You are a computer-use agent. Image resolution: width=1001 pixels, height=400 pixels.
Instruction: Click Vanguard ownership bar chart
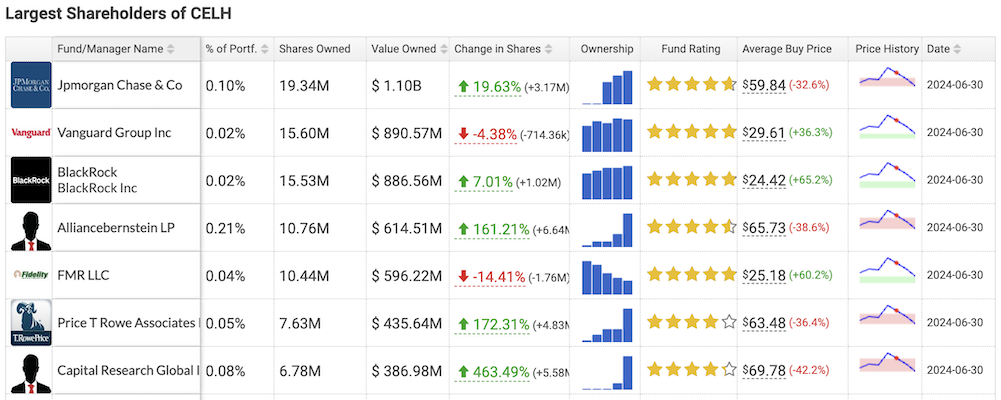coord(607,135)
